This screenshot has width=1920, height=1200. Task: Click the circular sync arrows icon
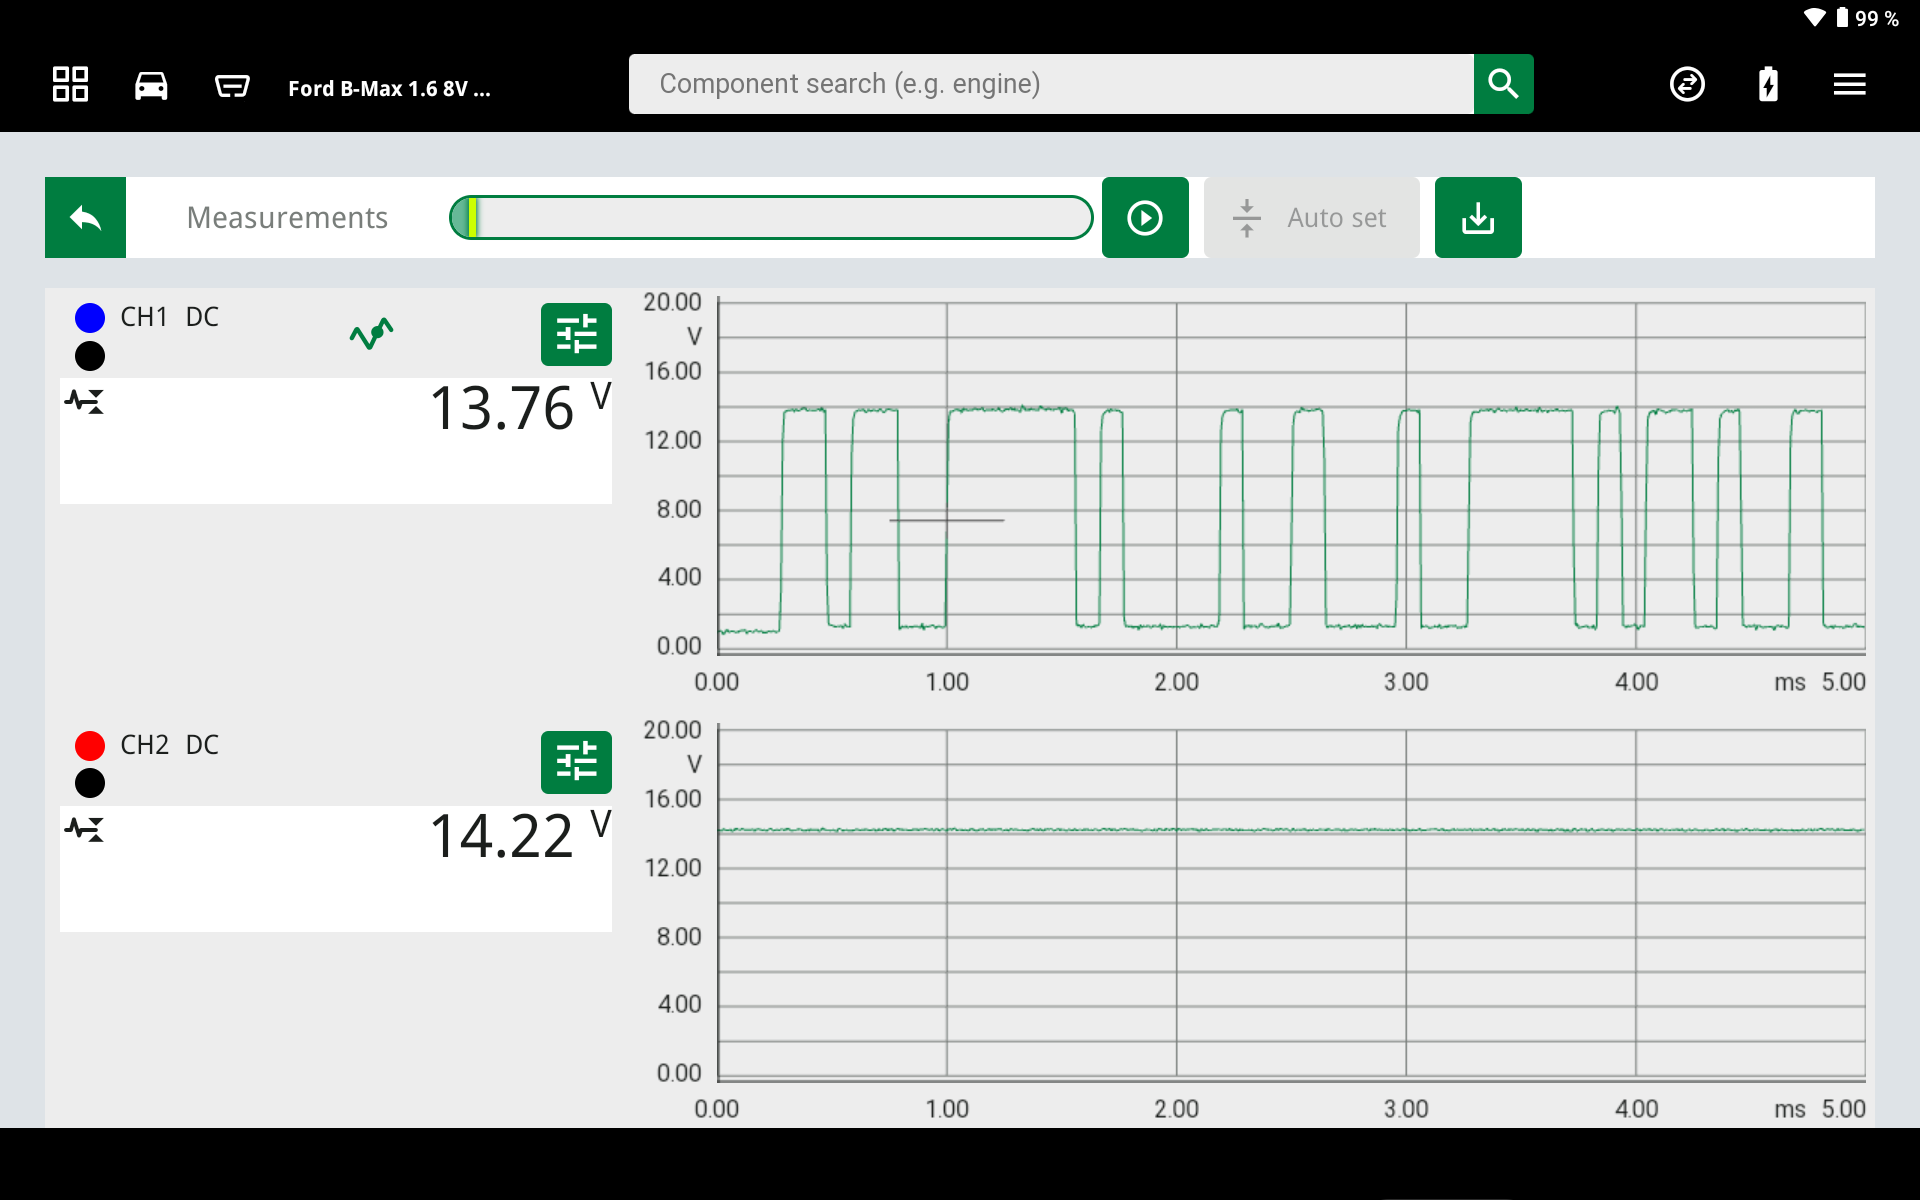[1687, 85]
